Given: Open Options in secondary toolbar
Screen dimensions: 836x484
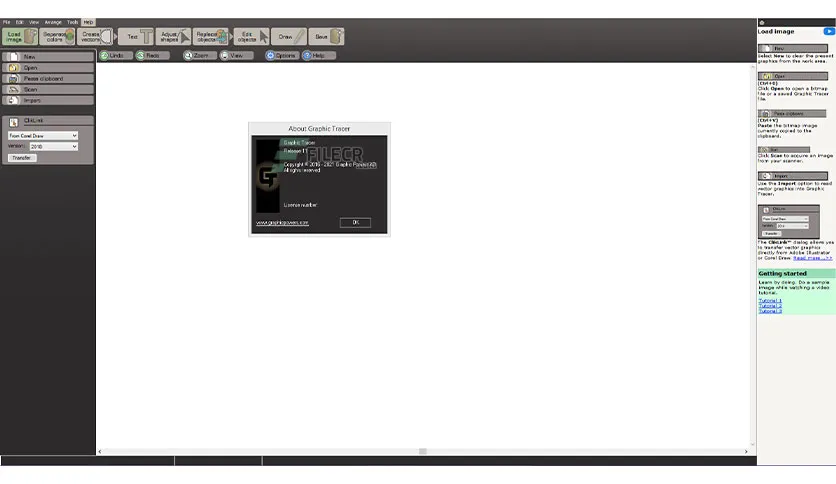Looking at the screenshot, I should [282, 55].
